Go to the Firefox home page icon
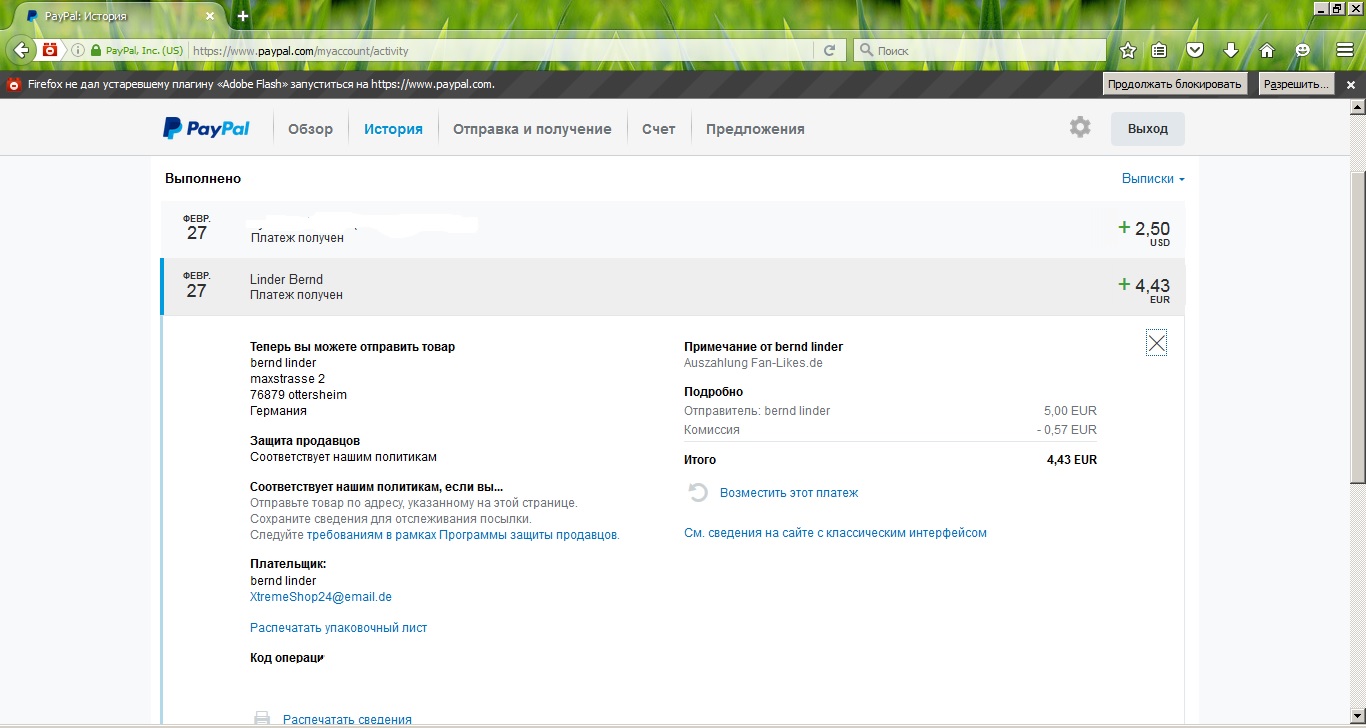 [x=1266, y=50]
